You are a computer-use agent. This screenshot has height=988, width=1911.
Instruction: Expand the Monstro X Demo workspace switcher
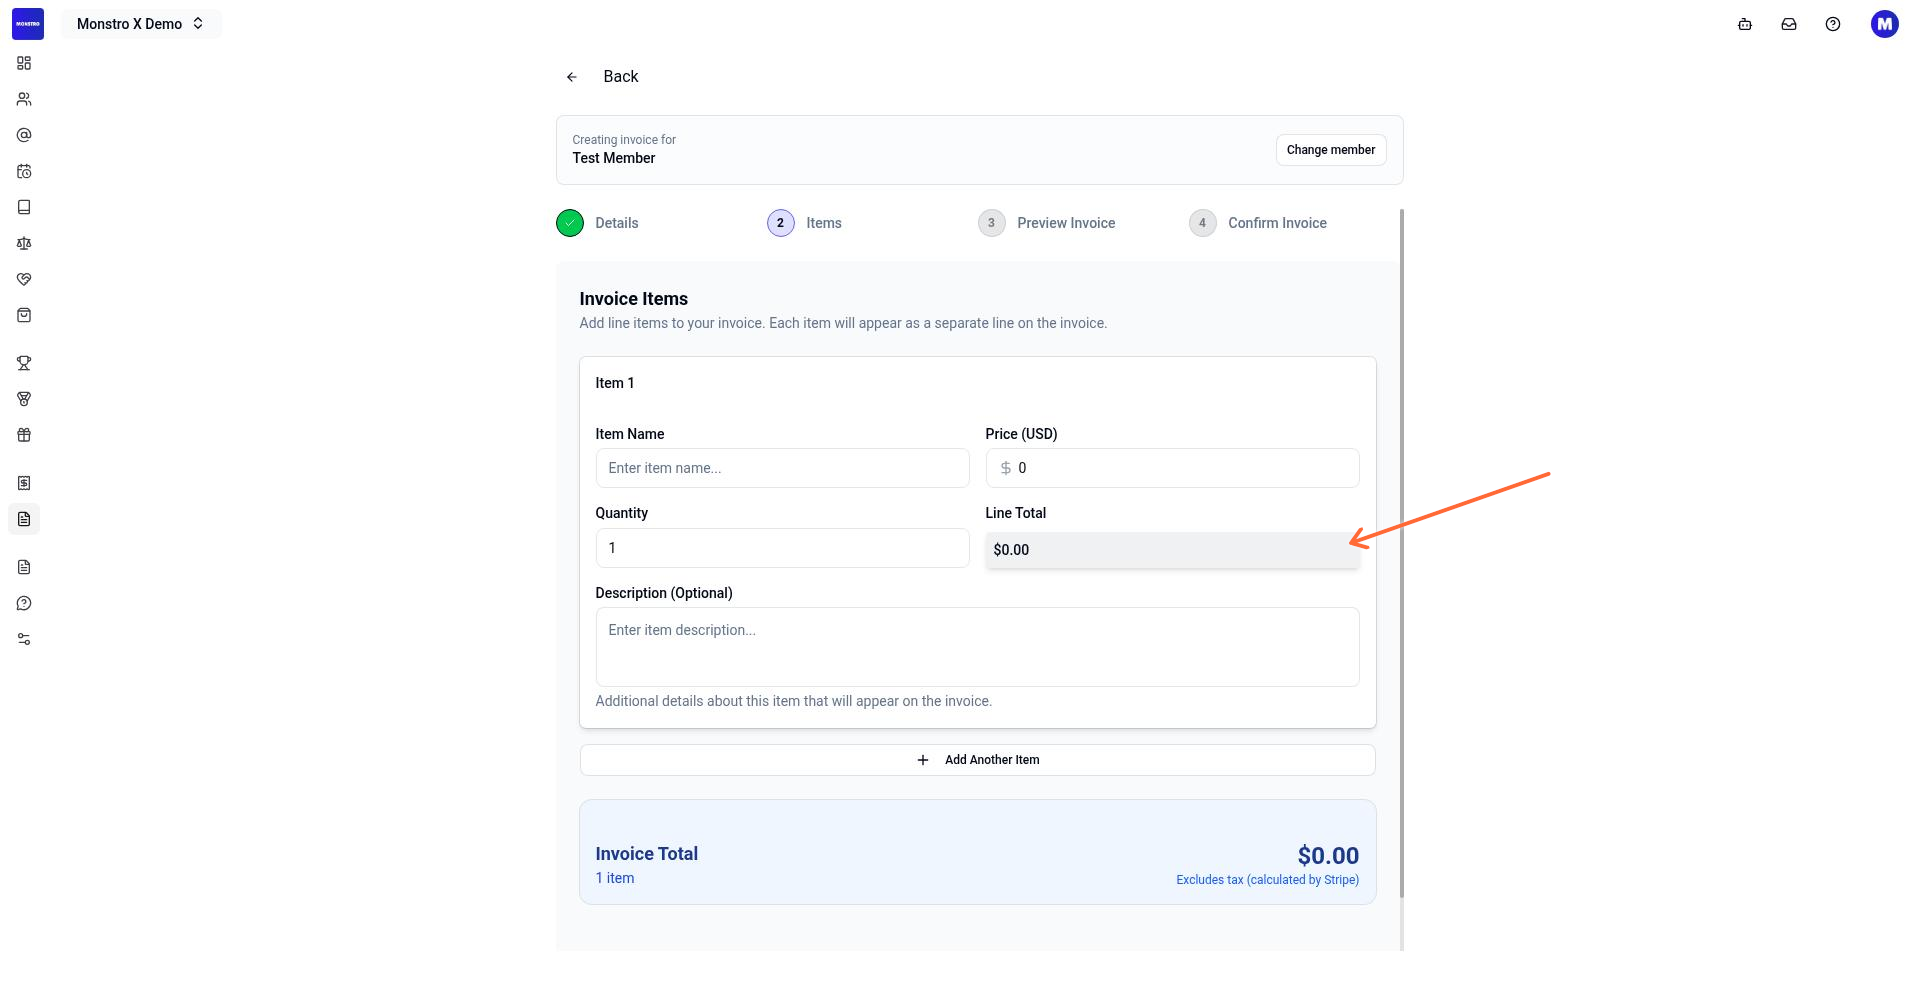(x=141, y=24)
